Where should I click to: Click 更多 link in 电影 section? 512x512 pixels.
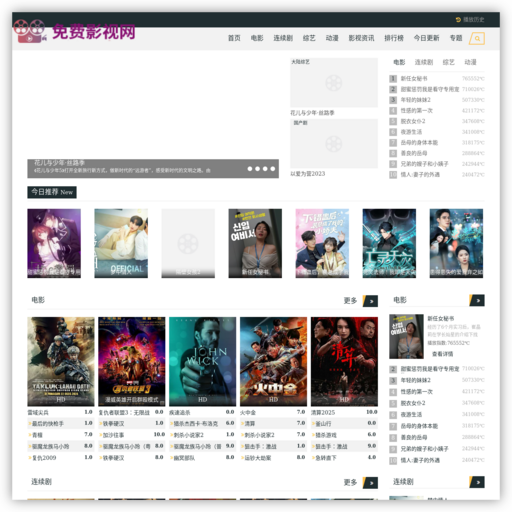(x=350, y=301)
